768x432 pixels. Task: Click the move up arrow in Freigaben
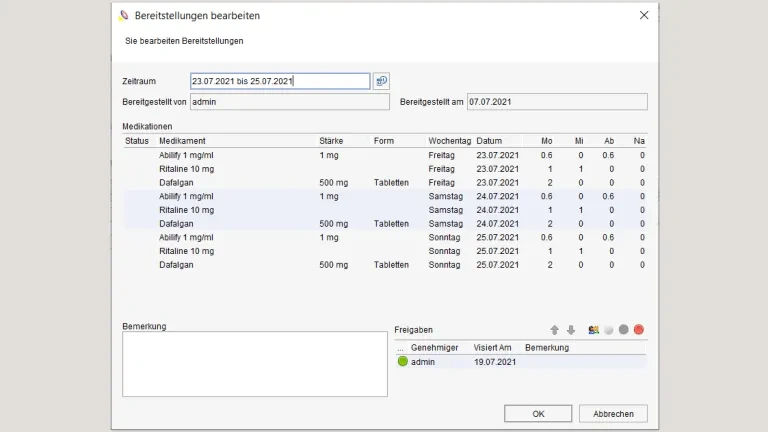pyautogui.click(x=555, y=330)
